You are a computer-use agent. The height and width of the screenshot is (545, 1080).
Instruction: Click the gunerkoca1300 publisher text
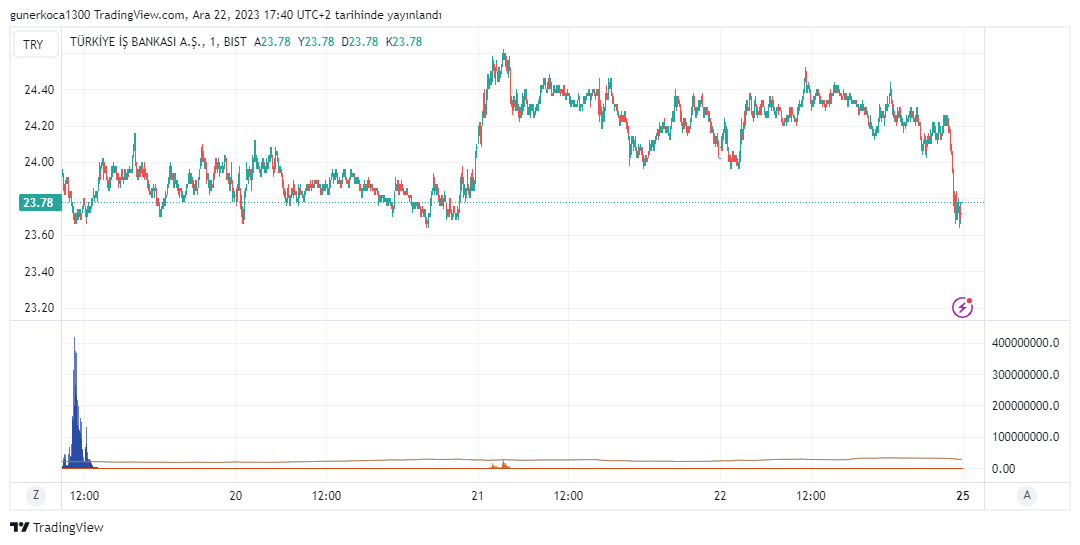[48, 15]
